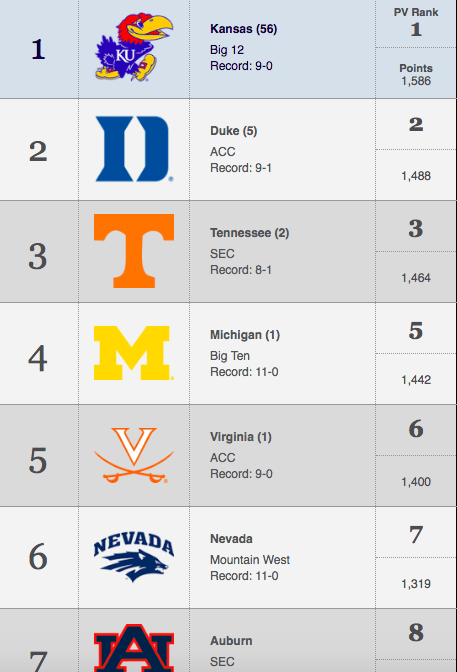The width and height of the screenshot is (457, 672).
Task: Open the Michigan yellow M logo
Action: point(134,353)
